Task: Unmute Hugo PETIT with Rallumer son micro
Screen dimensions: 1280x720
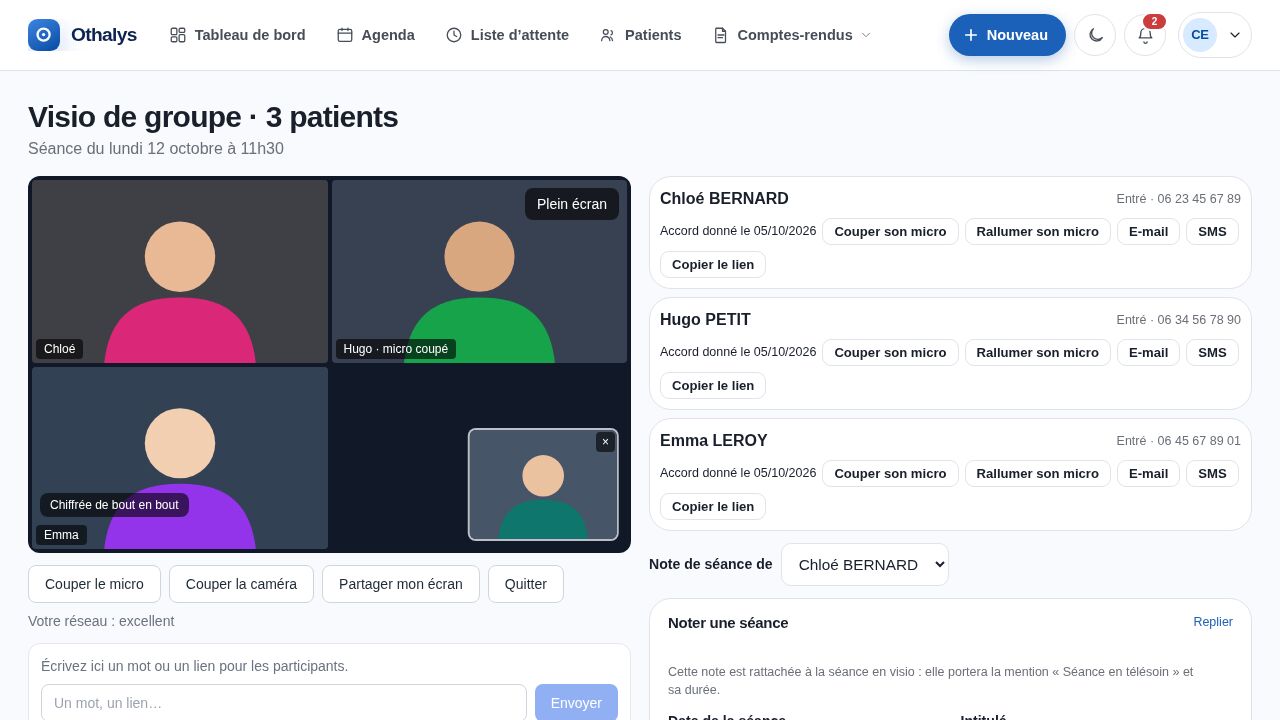Action: [x=1037, y=352]
